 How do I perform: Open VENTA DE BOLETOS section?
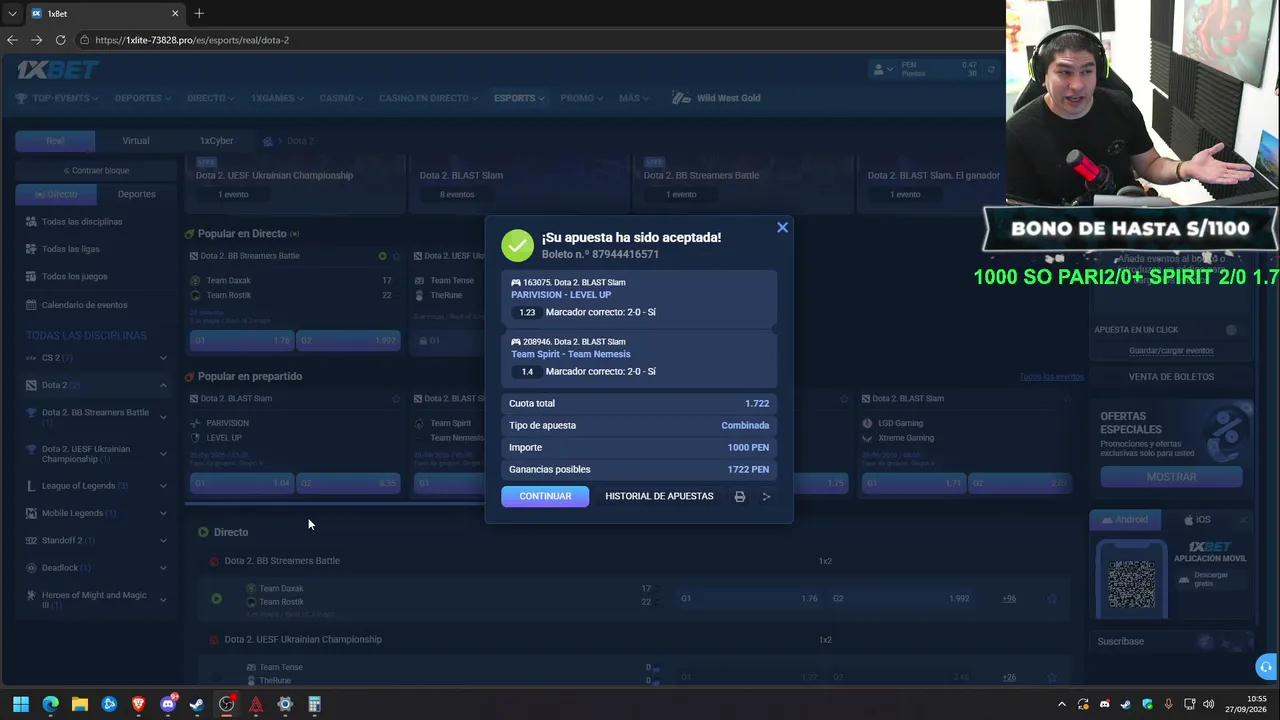(x=1171, y=377)
